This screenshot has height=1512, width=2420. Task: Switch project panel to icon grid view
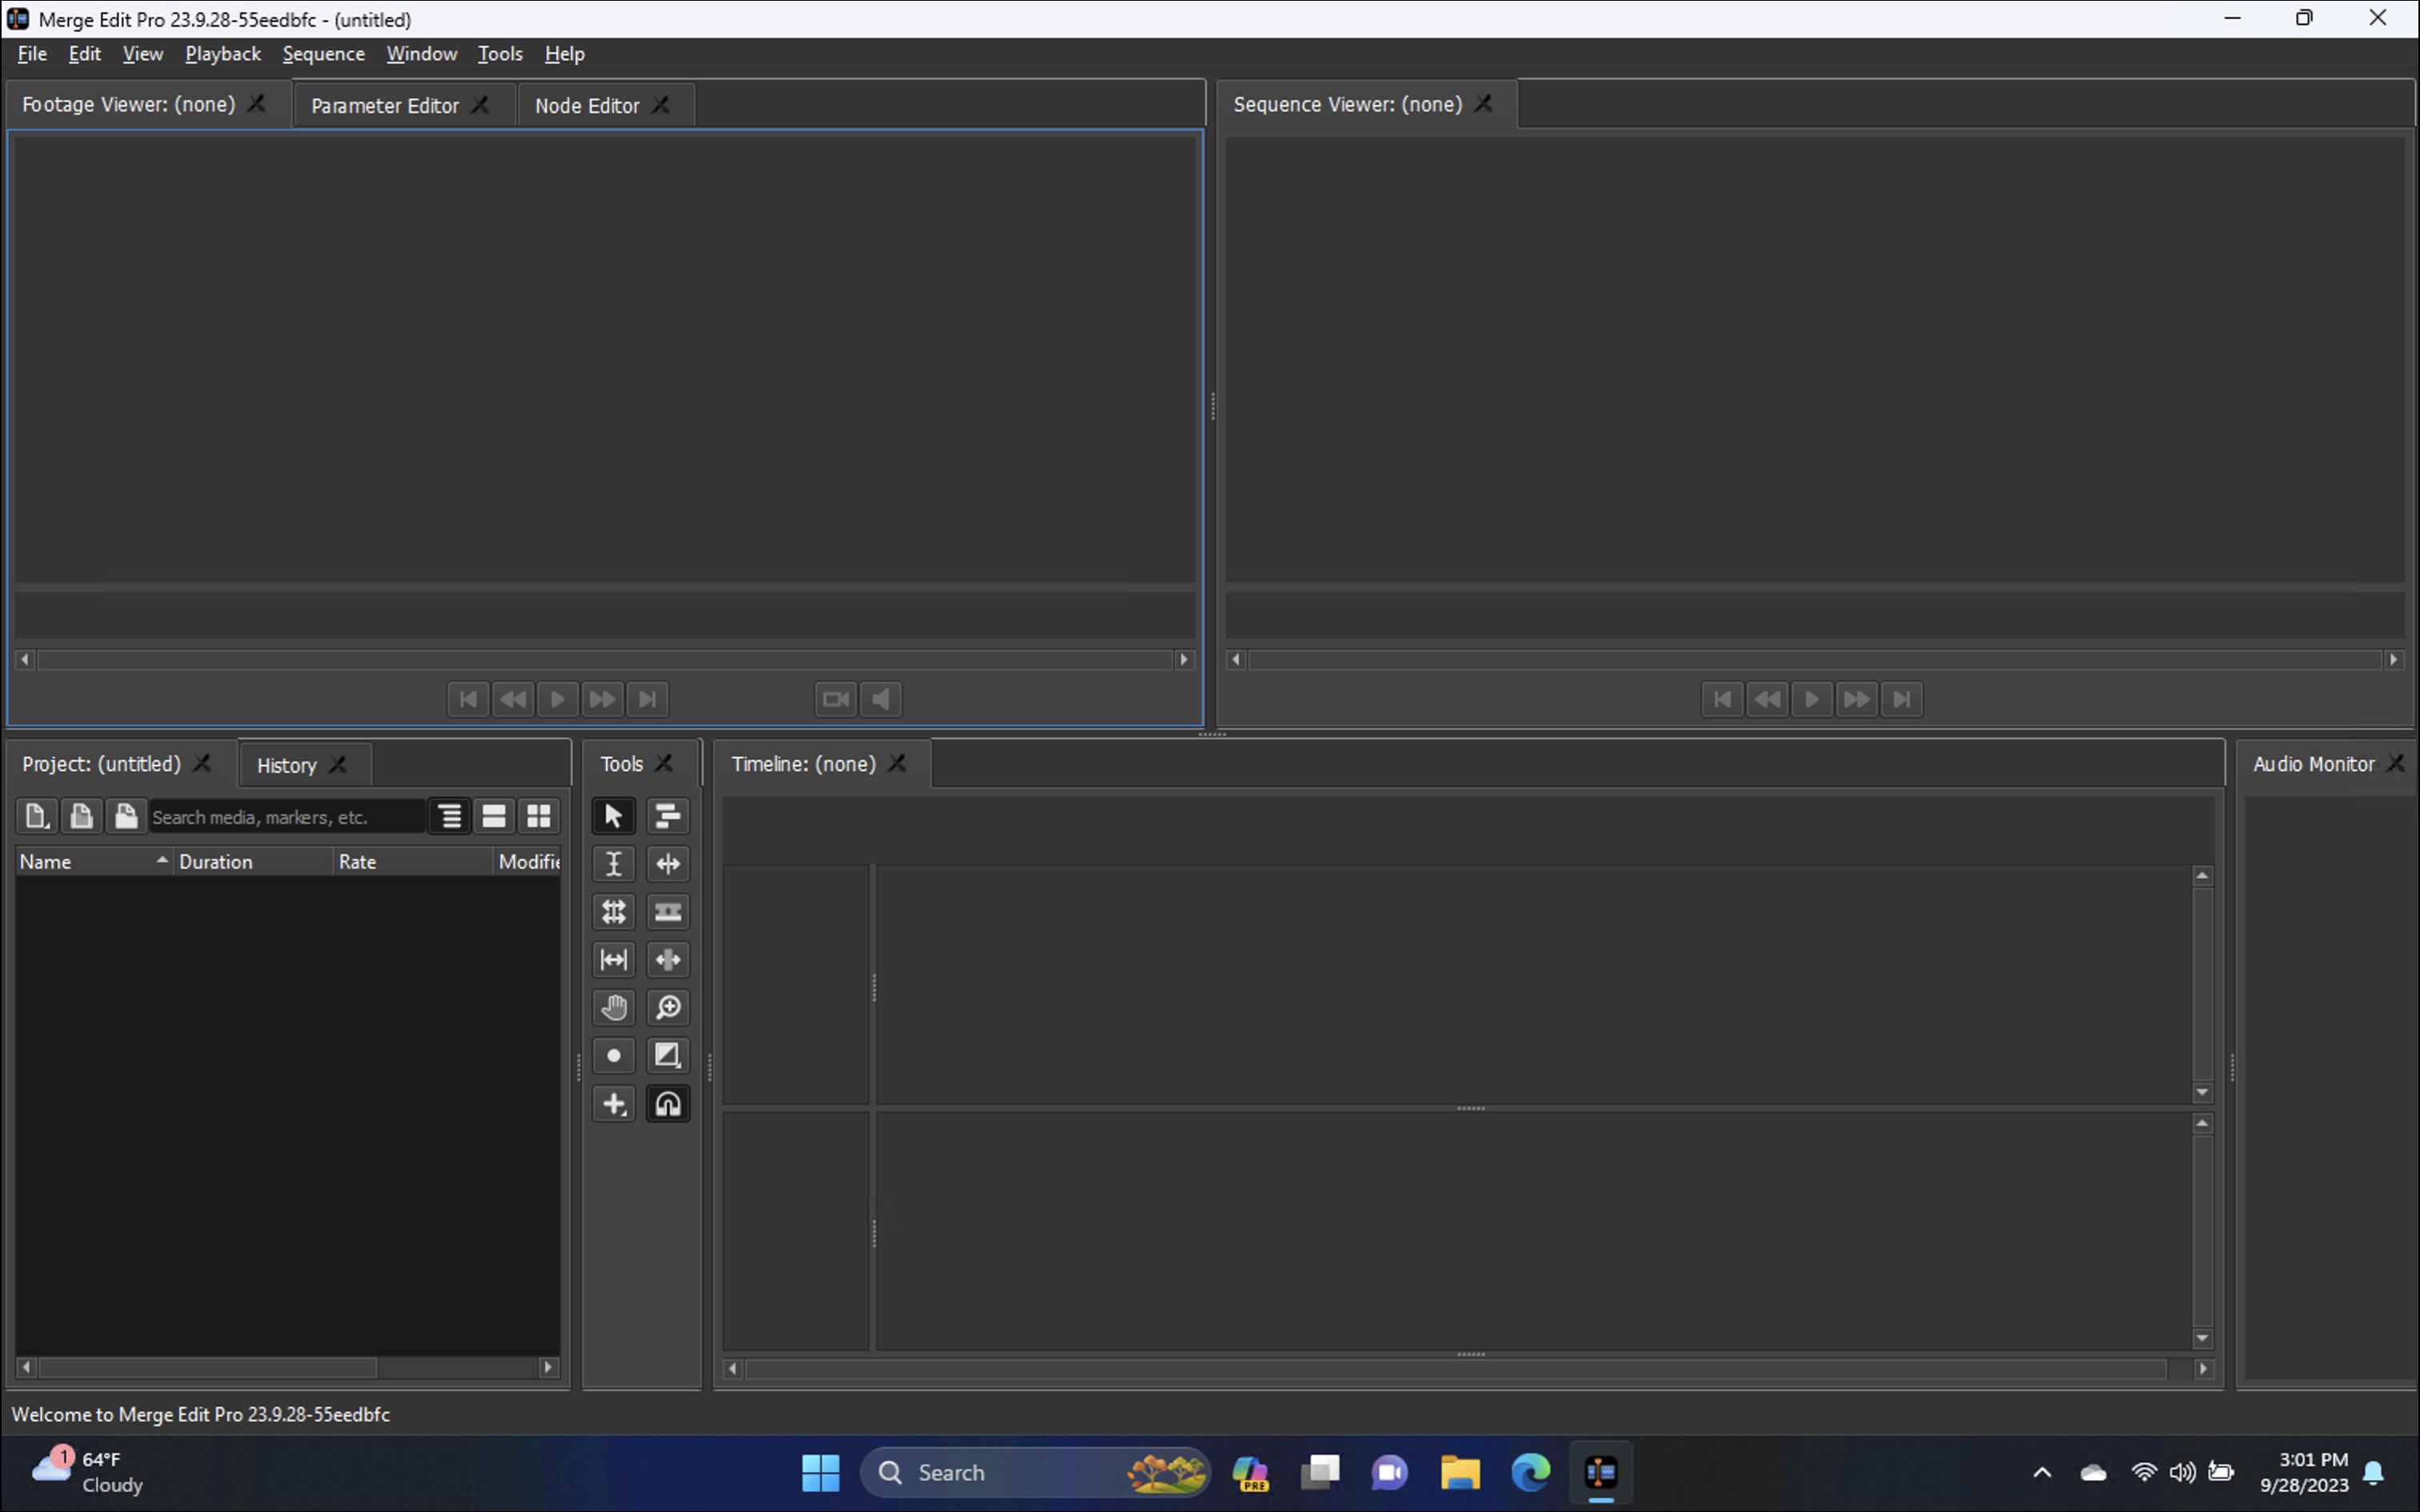538,816
